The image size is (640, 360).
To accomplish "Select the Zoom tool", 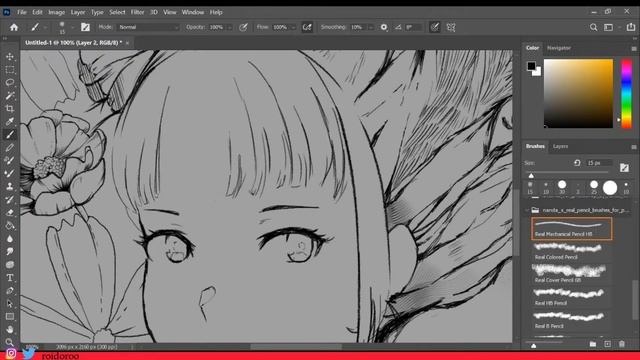I will point(10,342).
